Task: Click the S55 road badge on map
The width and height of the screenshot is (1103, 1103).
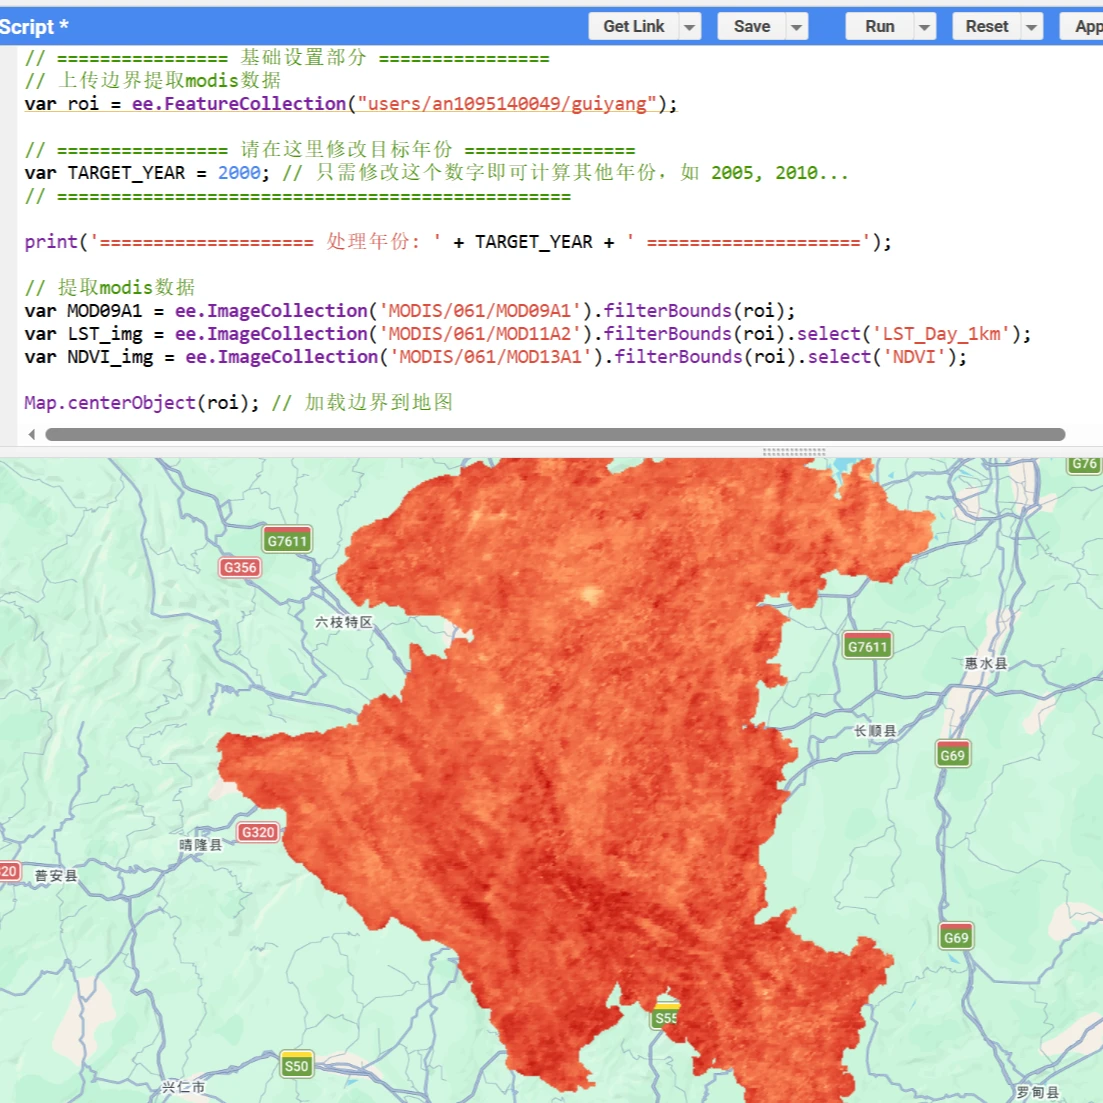Action: click(665, 1017)
